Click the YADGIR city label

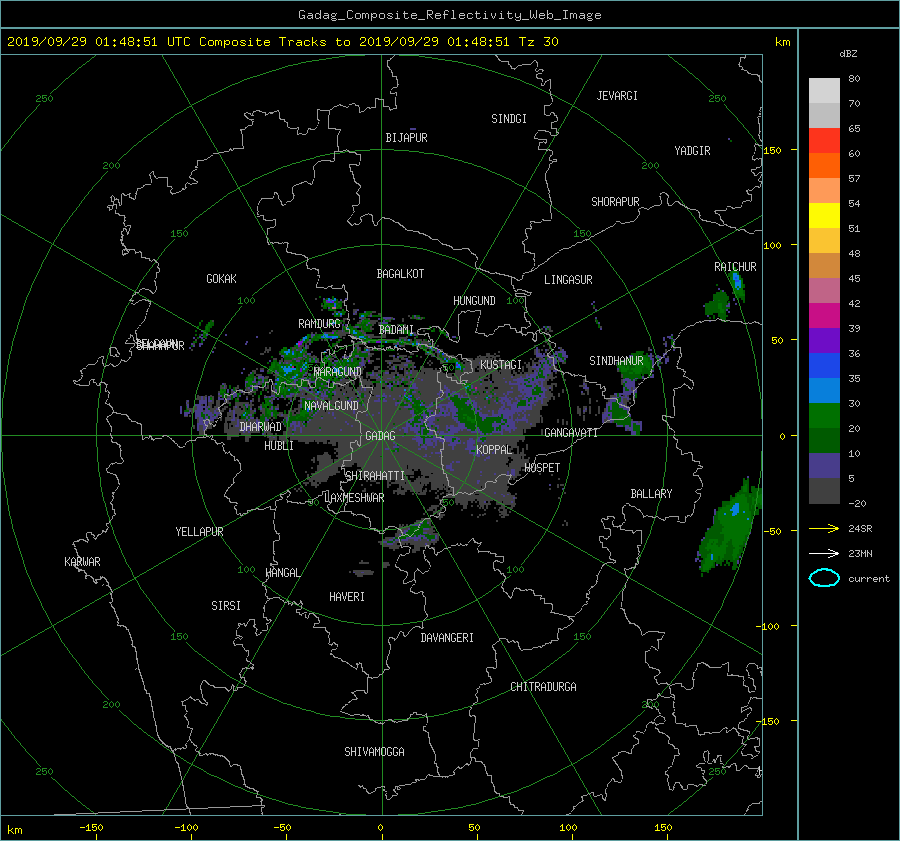692,151
